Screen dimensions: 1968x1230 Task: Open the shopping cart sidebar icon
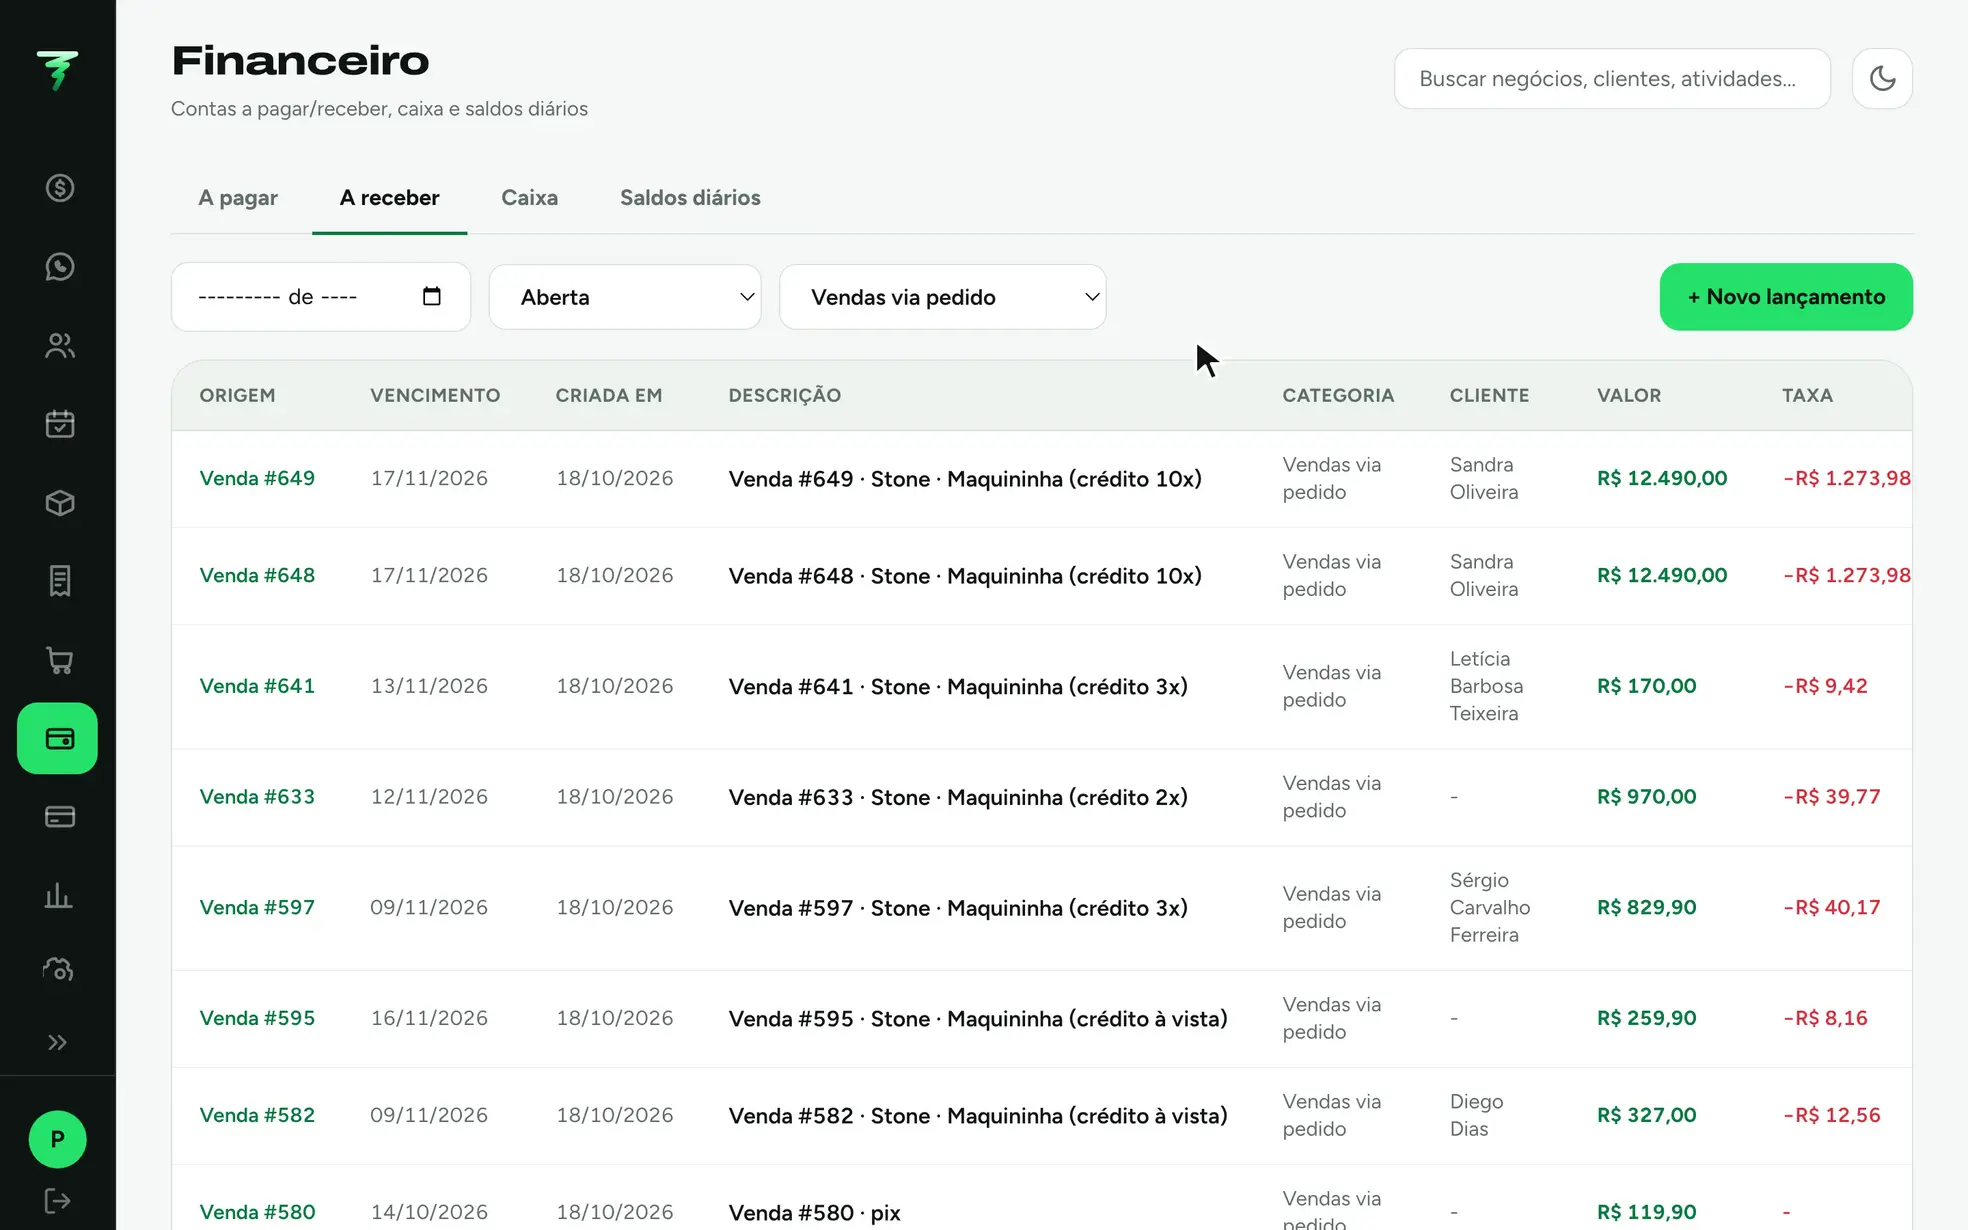59,660
